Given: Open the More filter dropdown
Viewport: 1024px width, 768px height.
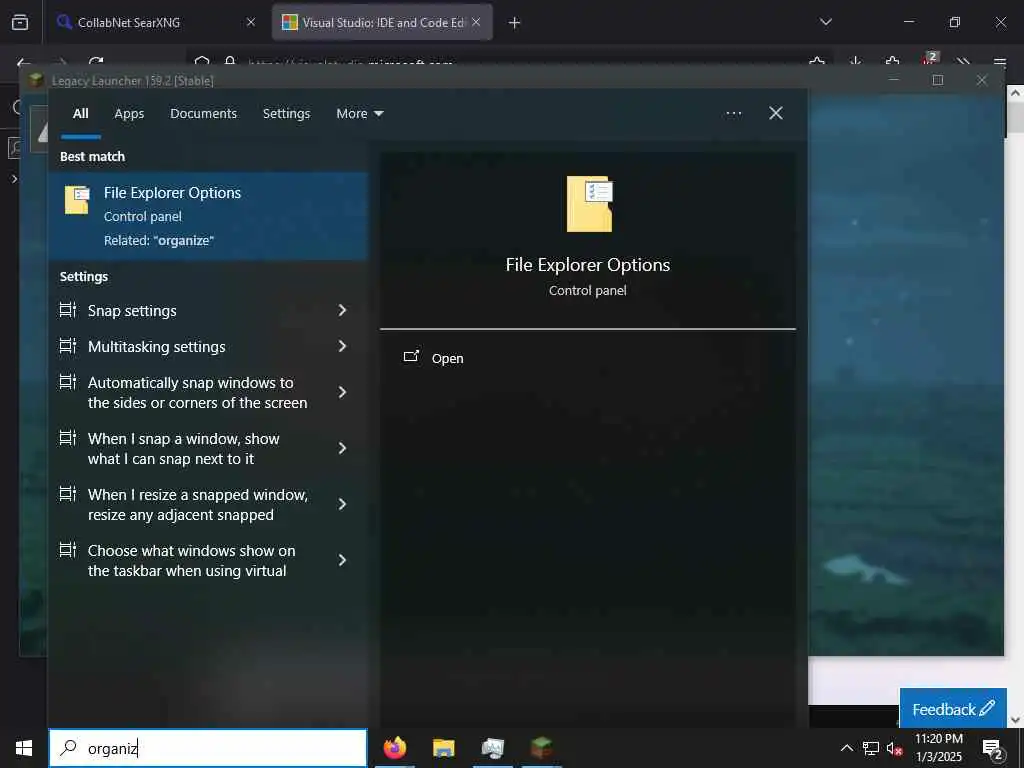Looking at the screenshot, I should 359,114.
